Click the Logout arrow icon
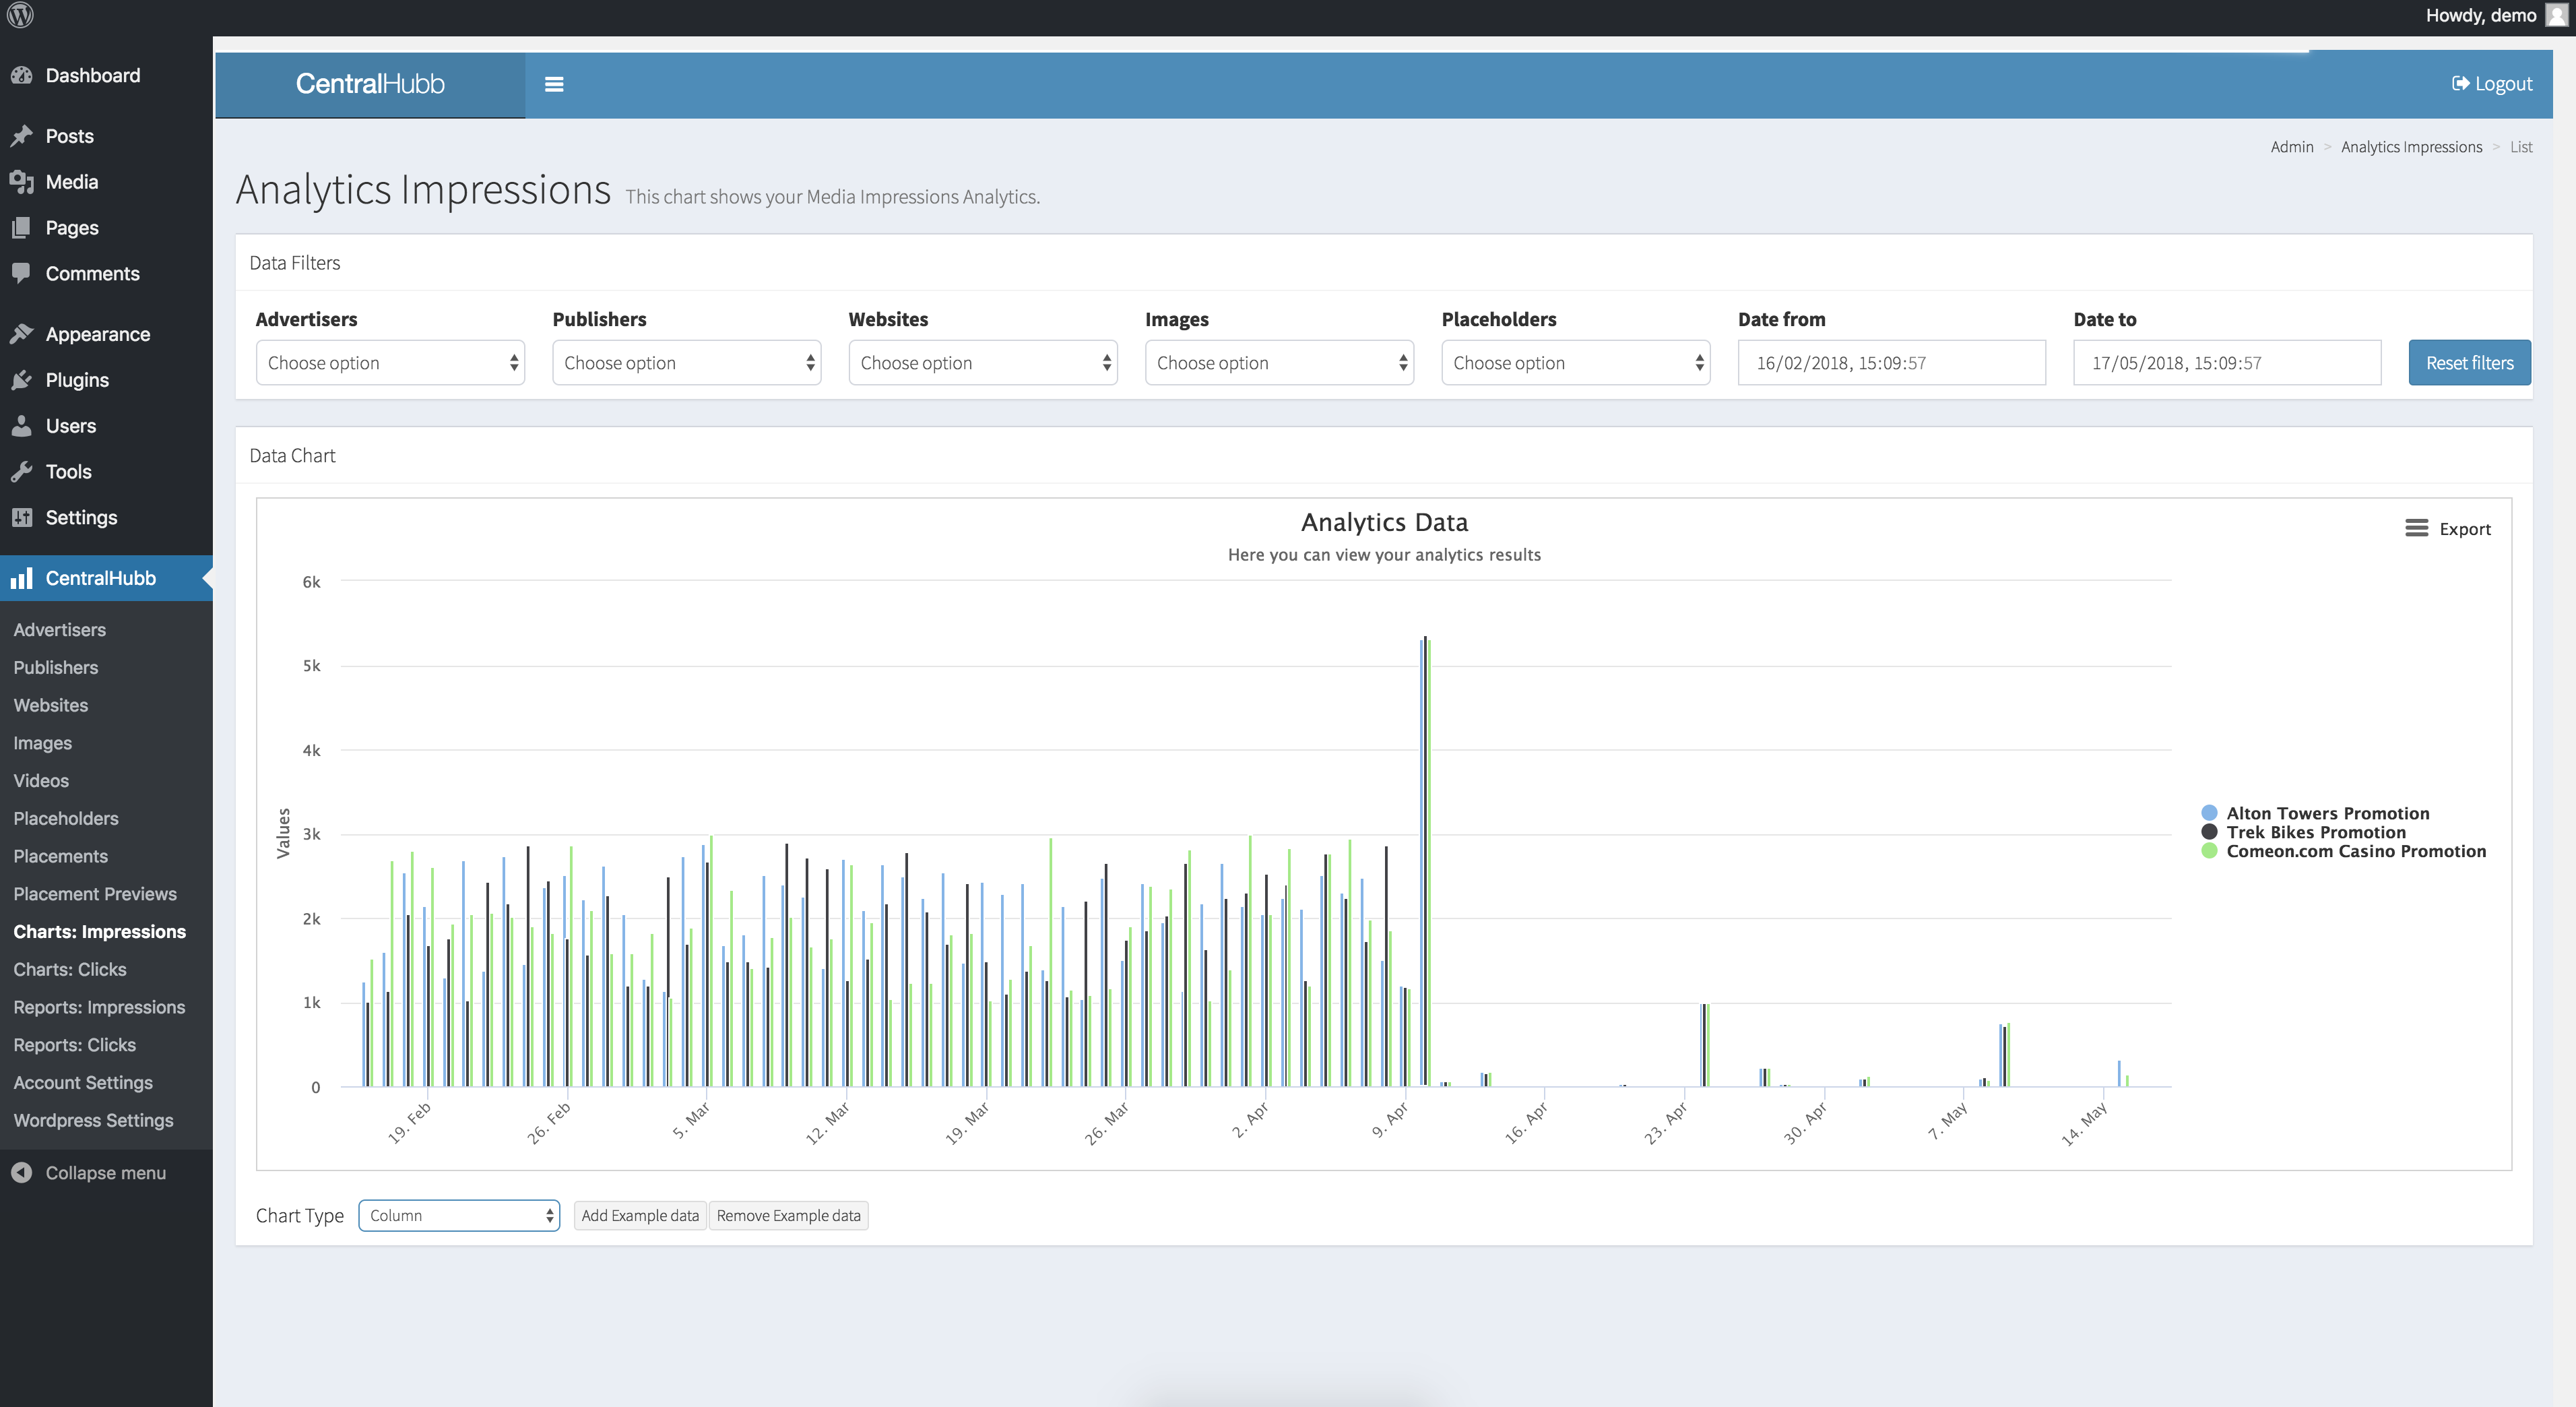The image size is (2576, 1407). pos(2460,84)
